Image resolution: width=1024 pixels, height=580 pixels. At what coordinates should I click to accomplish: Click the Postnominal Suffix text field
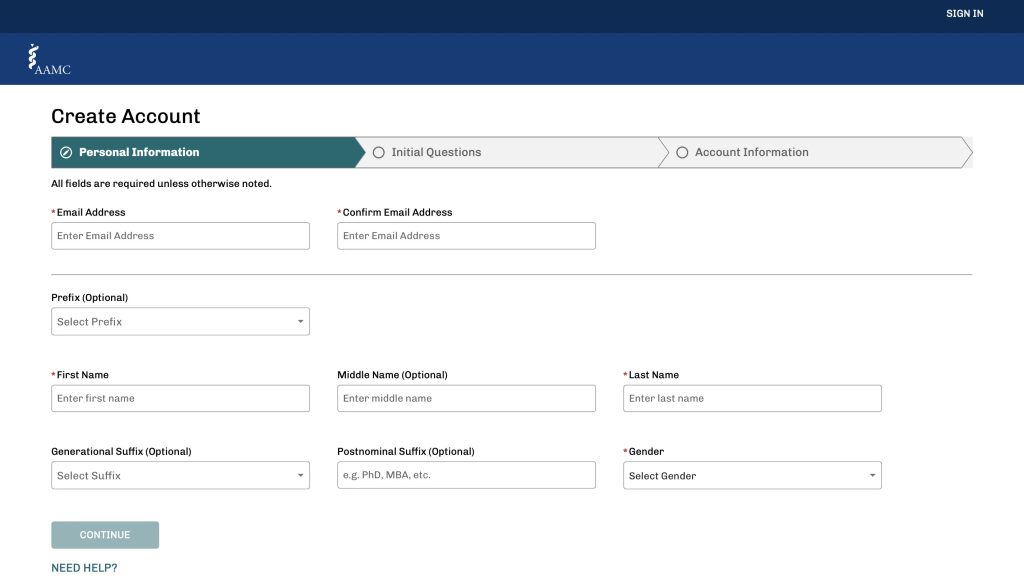(466, 476)
